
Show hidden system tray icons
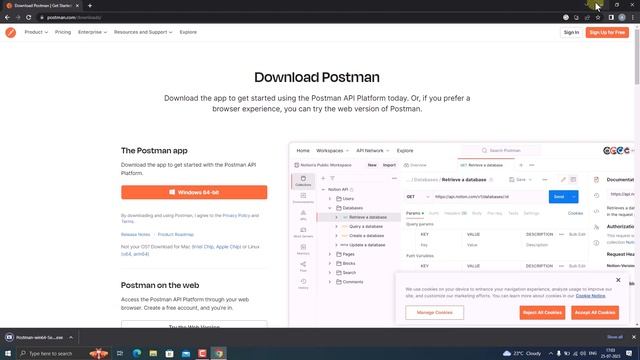point(550,353)
